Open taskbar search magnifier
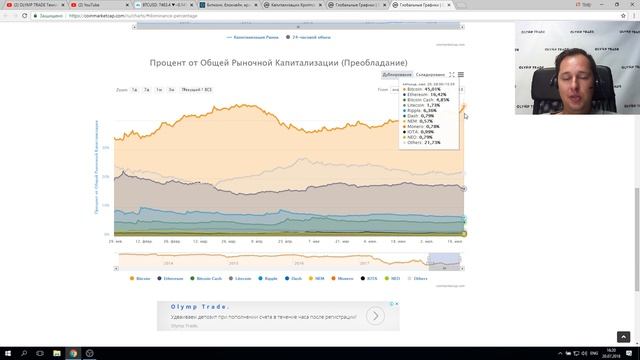Viewport: 640px width, 360px height. coord(24,353)
